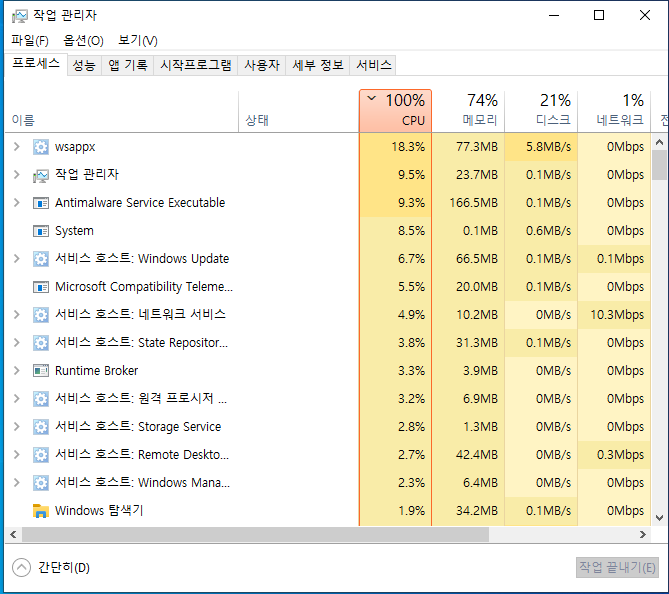The height and width of the screenshot is (594, 669).
Task: Click the 네트워크 서비스 service host icon
Action: pyautogui.click(x=41, y=314)
